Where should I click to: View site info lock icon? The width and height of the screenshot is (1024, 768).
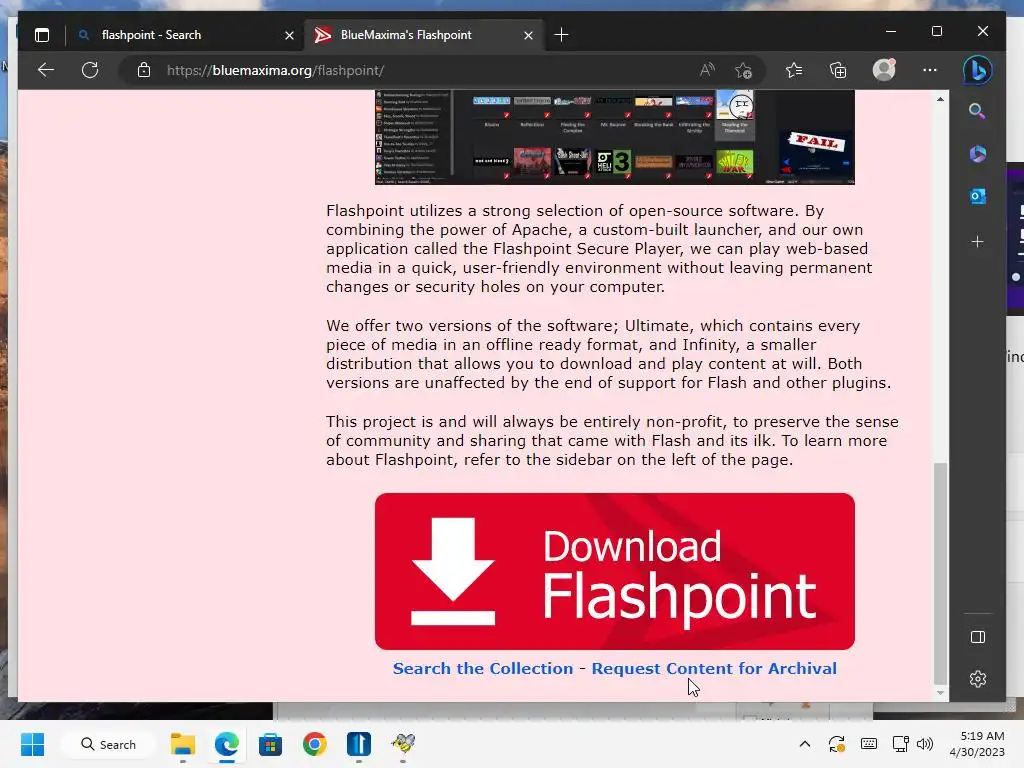click(144, 70)
